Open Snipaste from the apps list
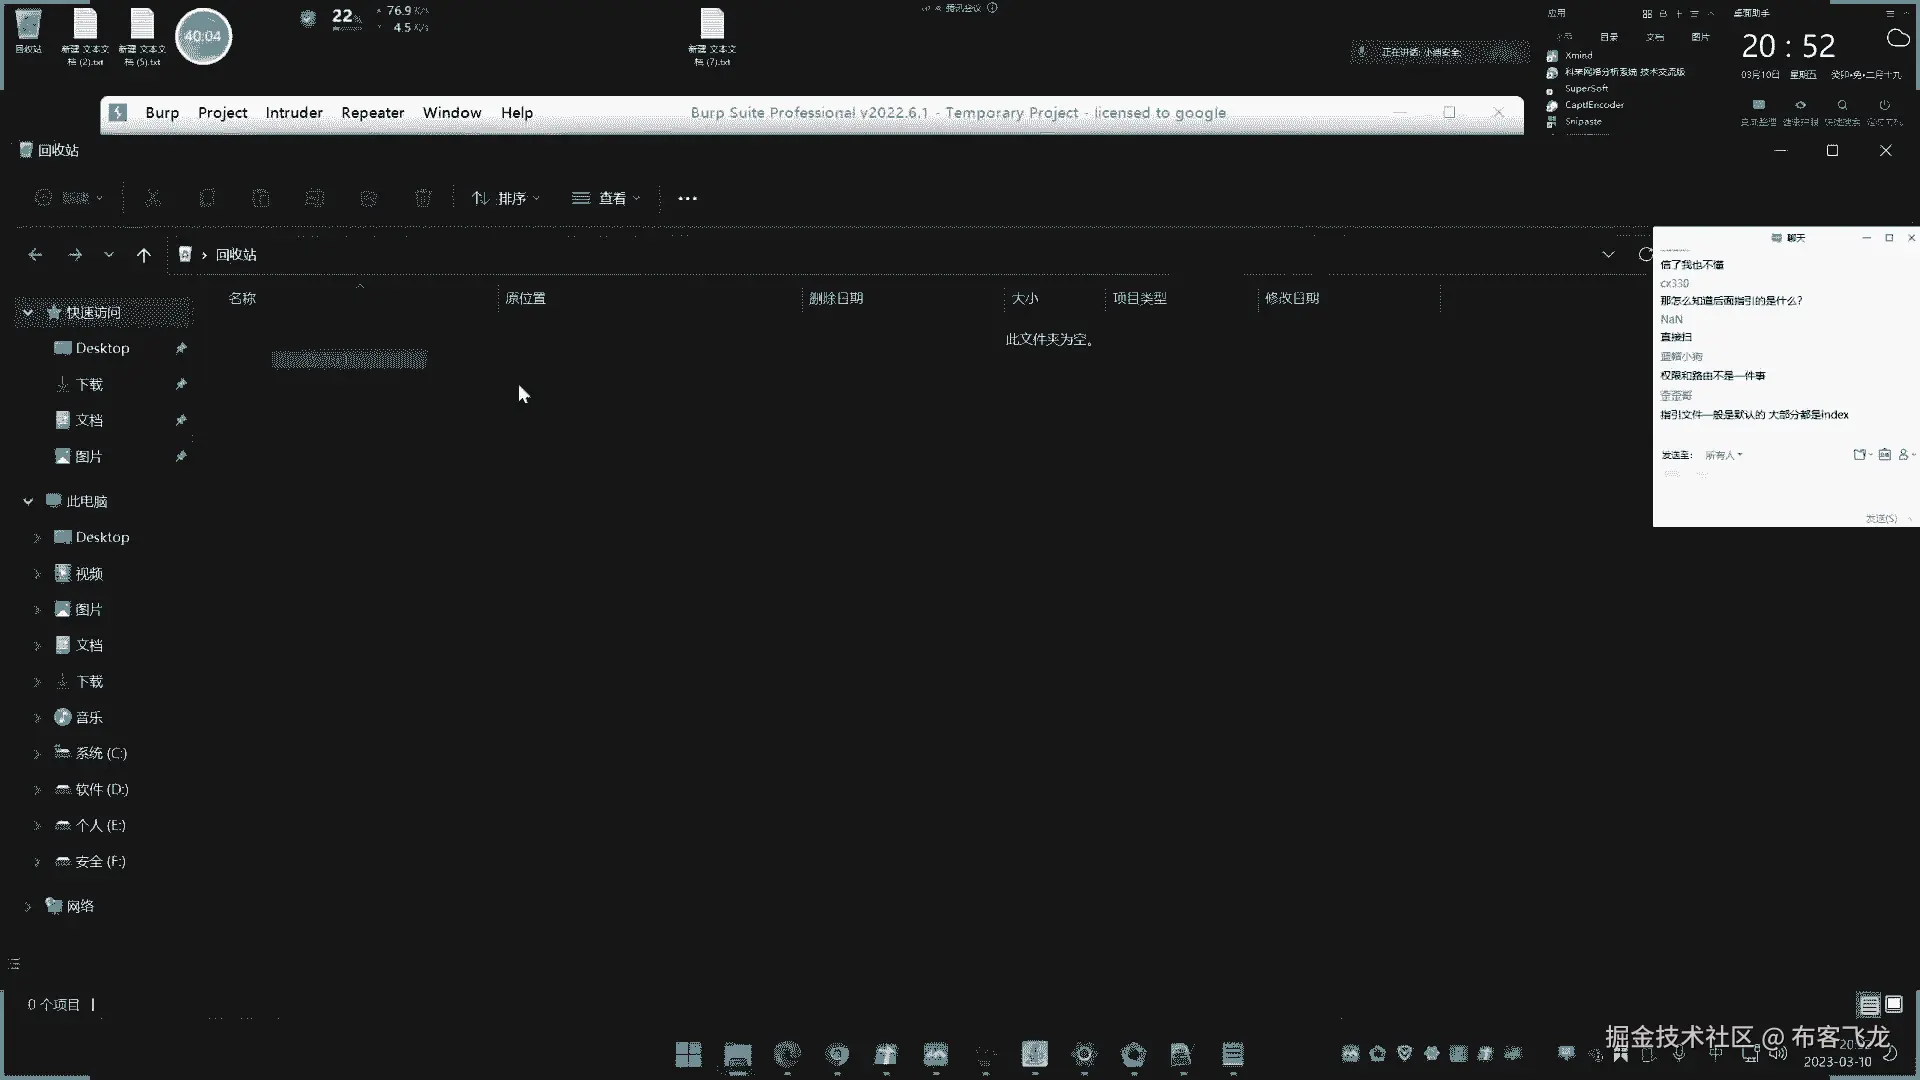This screenshot has height=1080, width=1920. coord(1583,122)
